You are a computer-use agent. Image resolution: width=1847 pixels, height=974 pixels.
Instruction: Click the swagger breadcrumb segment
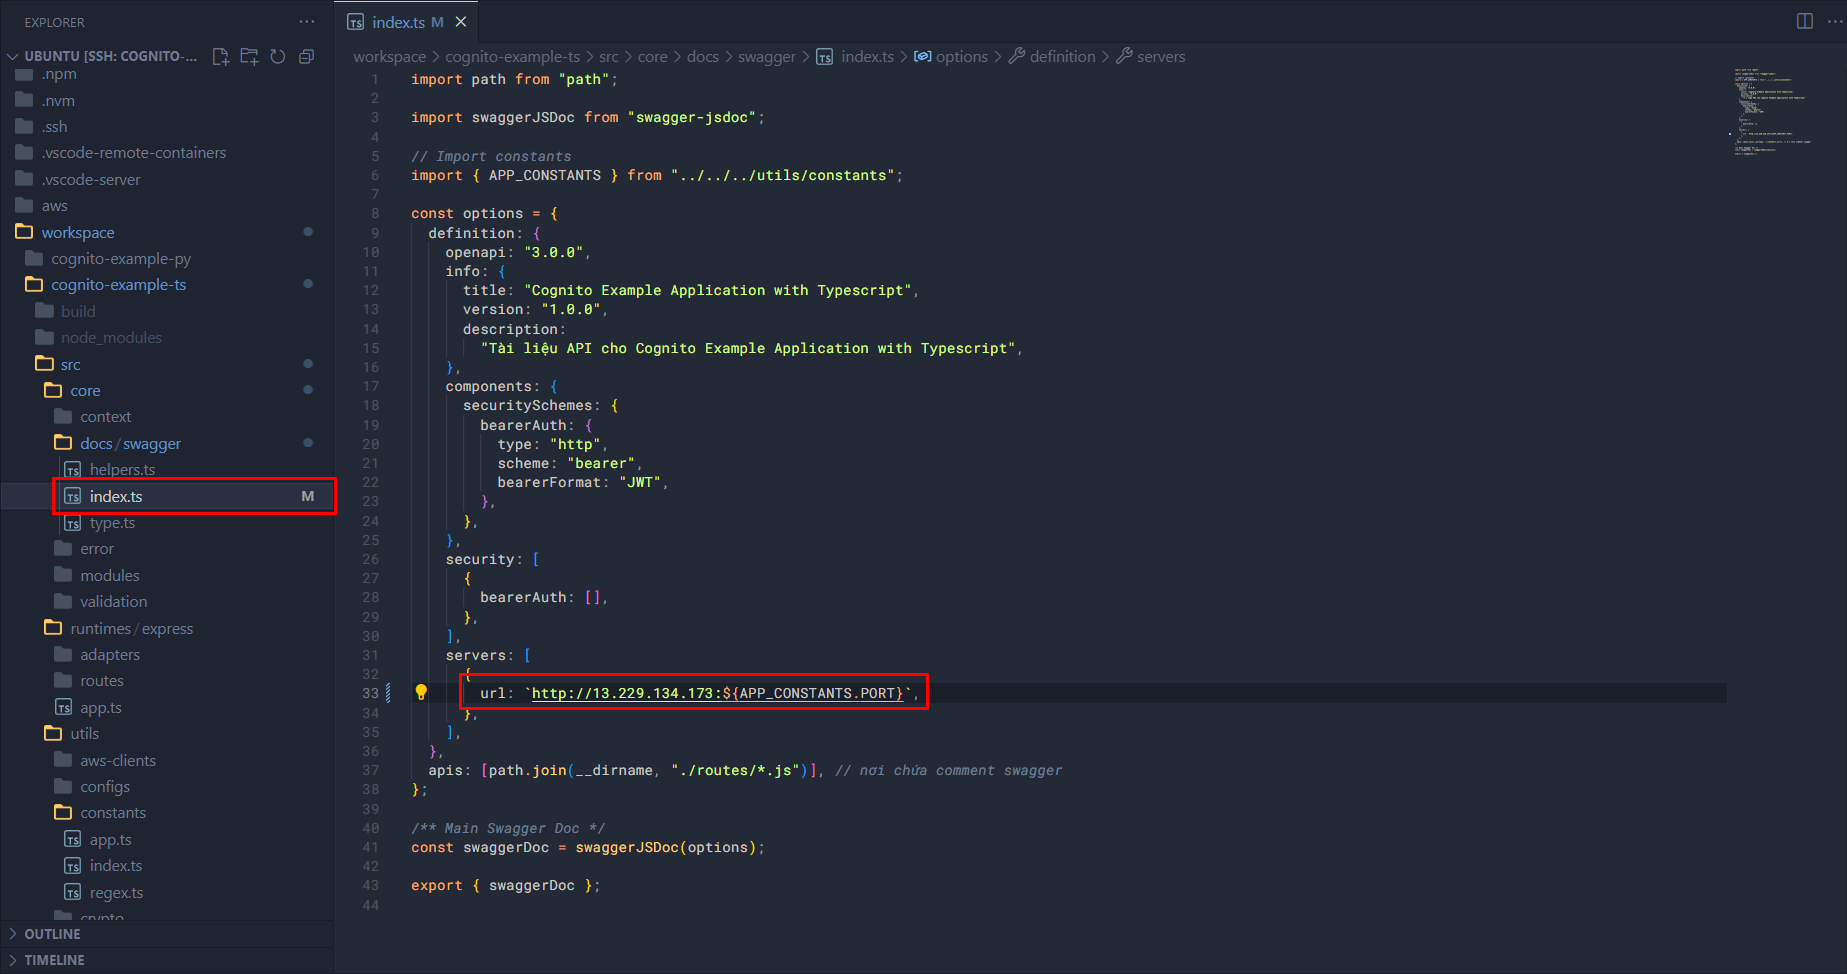(766, 57)
